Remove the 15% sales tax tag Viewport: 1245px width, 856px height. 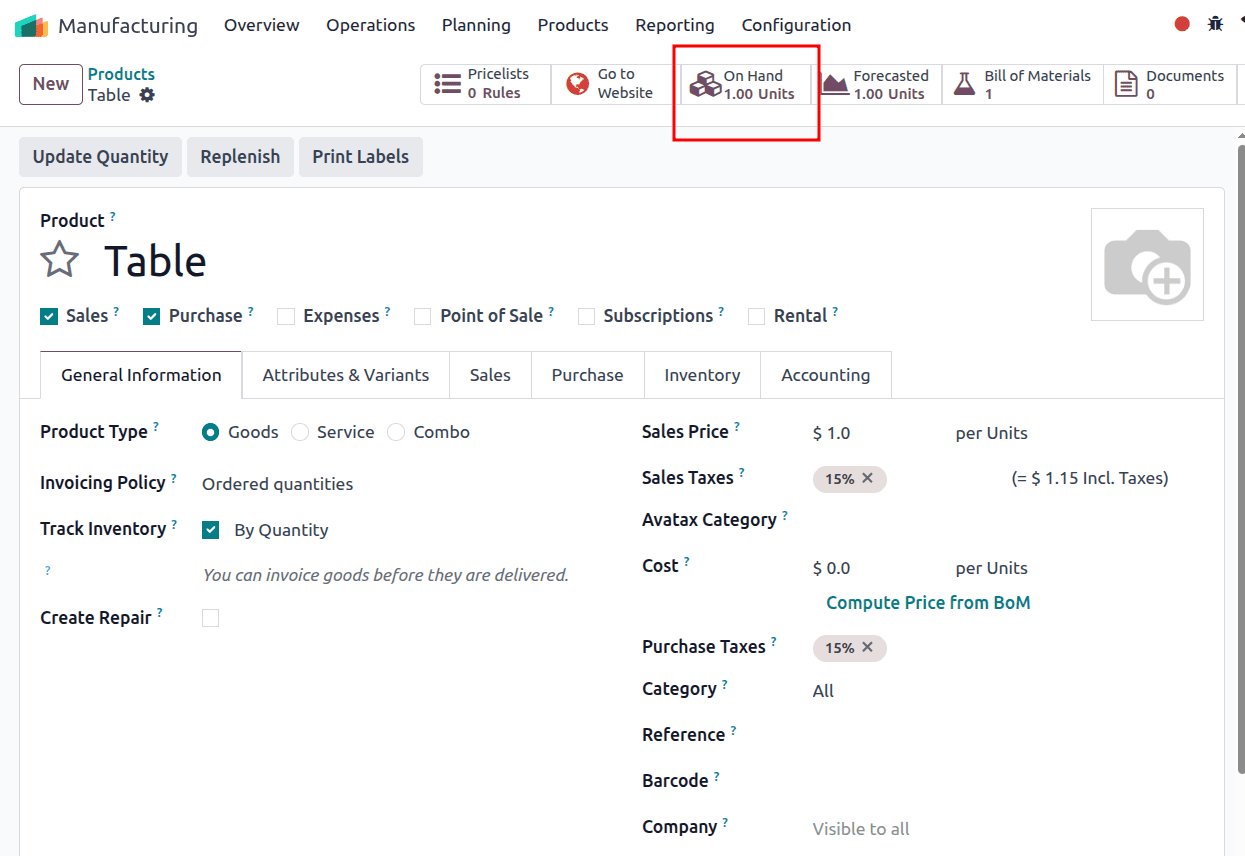(x=867, y=479)
